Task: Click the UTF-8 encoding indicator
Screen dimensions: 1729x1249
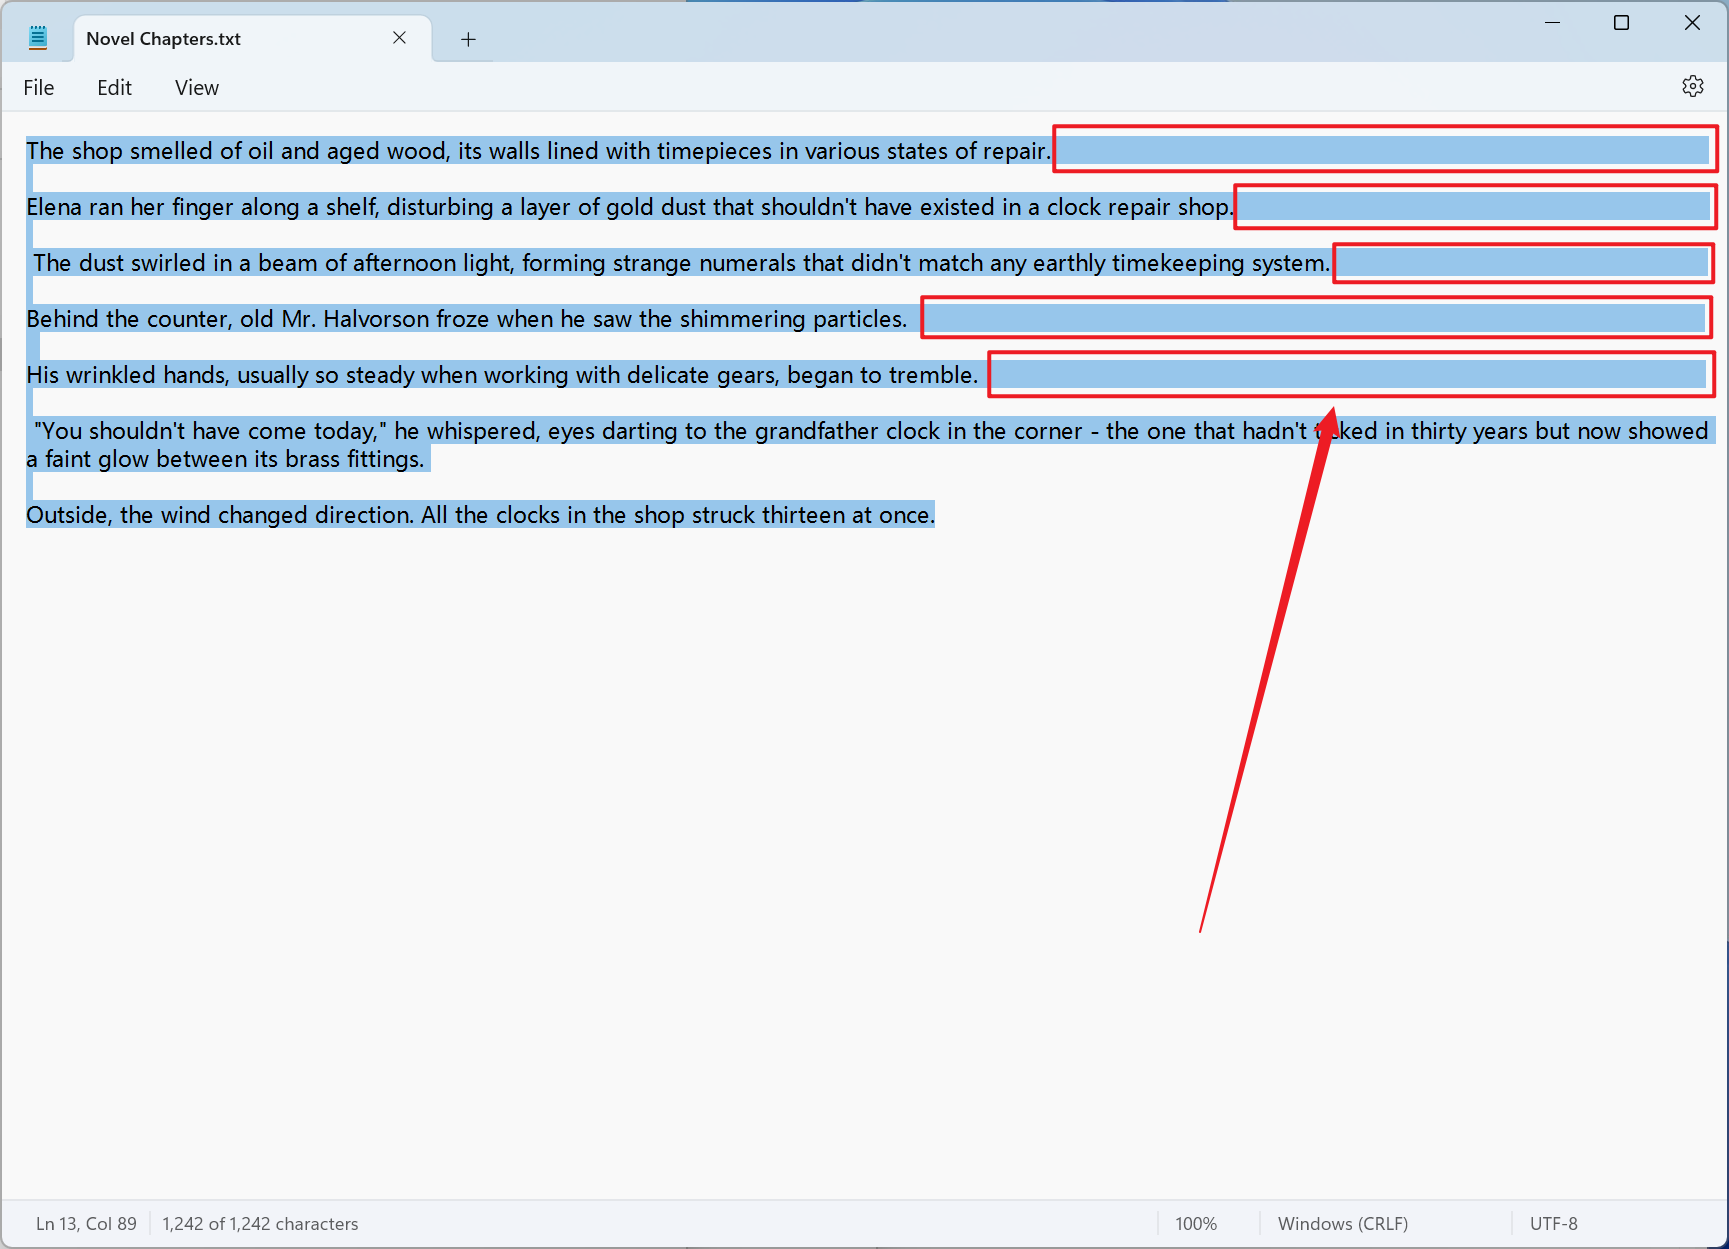Action: (x=1553, y=1224)
